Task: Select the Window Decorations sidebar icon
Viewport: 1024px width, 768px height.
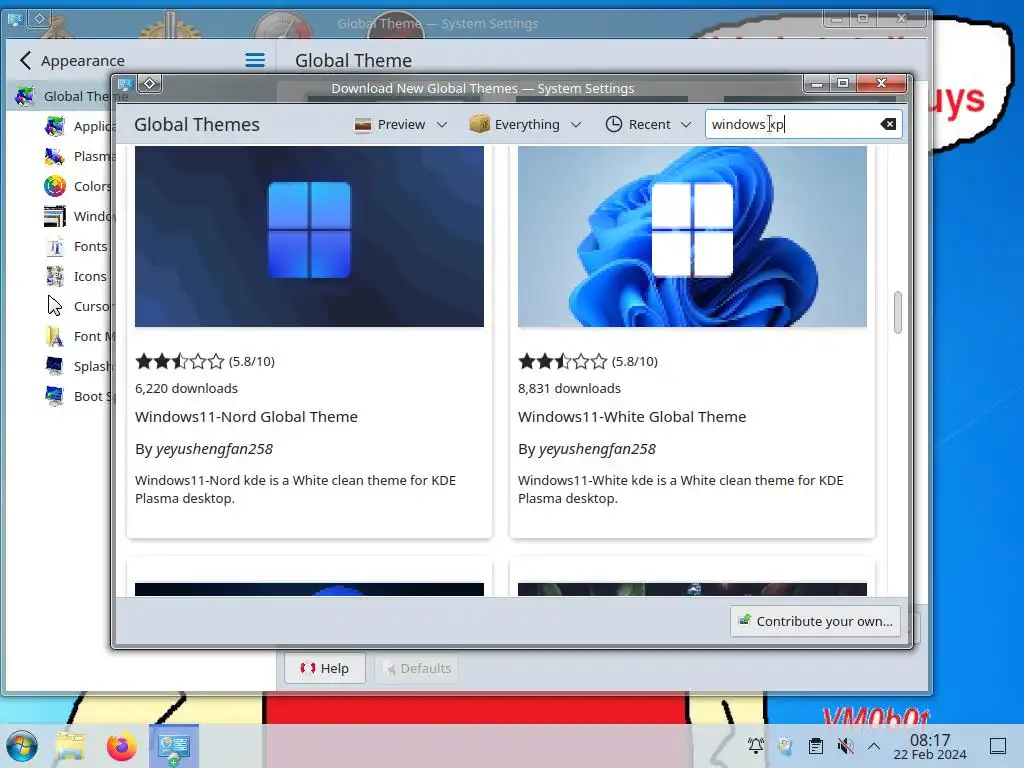Action: click(x=55, y=216)
